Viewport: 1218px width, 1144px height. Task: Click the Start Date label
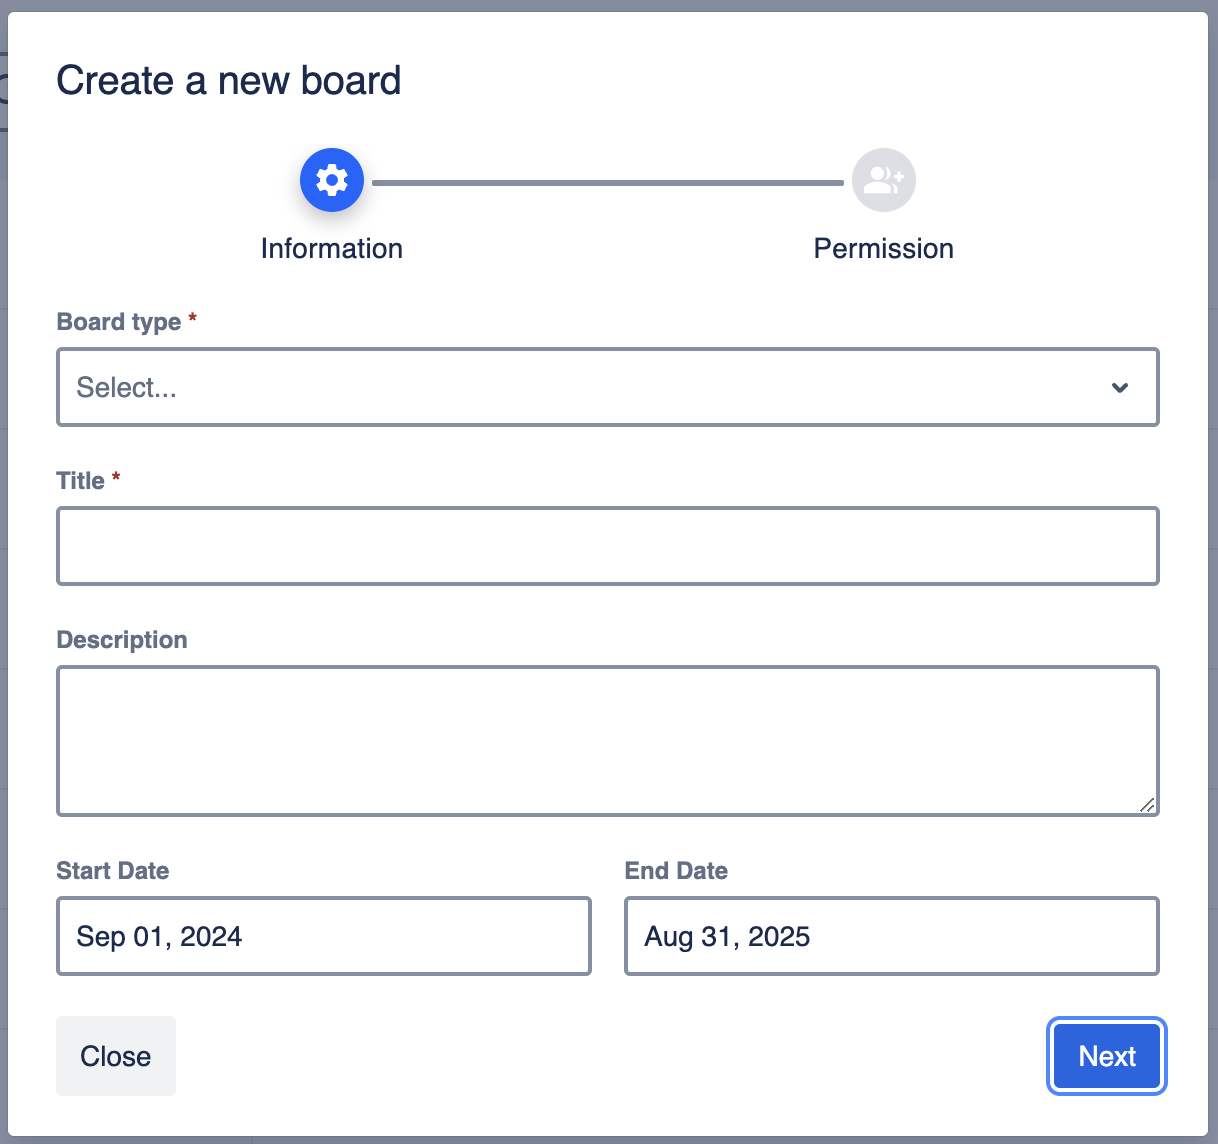tap(113, 871)
